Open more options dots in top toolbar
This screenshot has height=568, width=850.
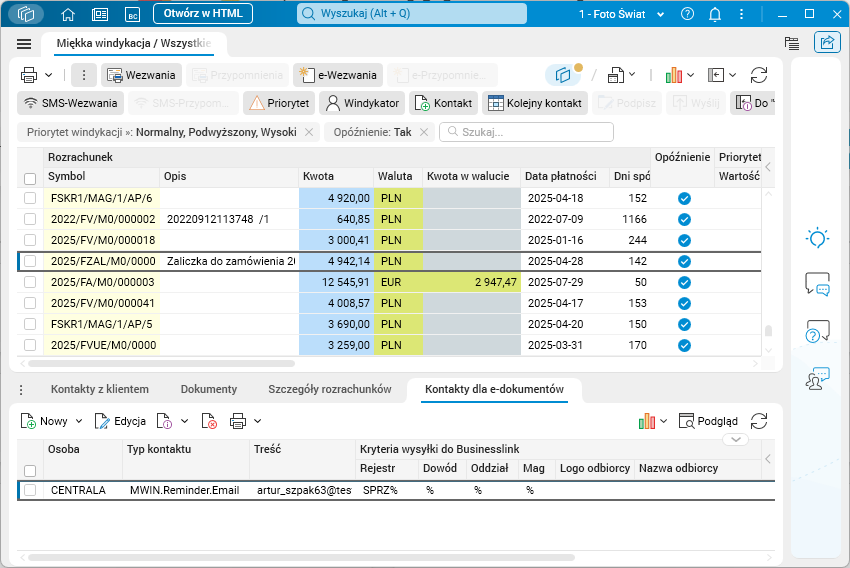tap(84, 75)
